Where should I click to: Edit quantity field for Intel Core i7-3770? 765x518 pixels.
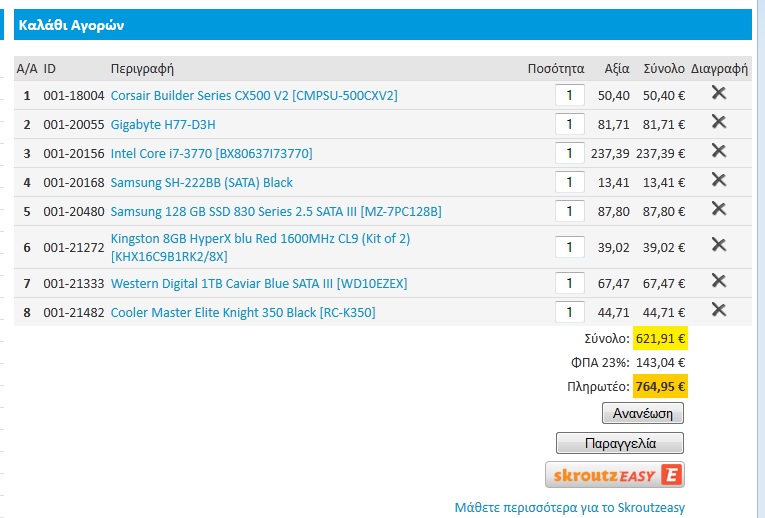point(569,153)
